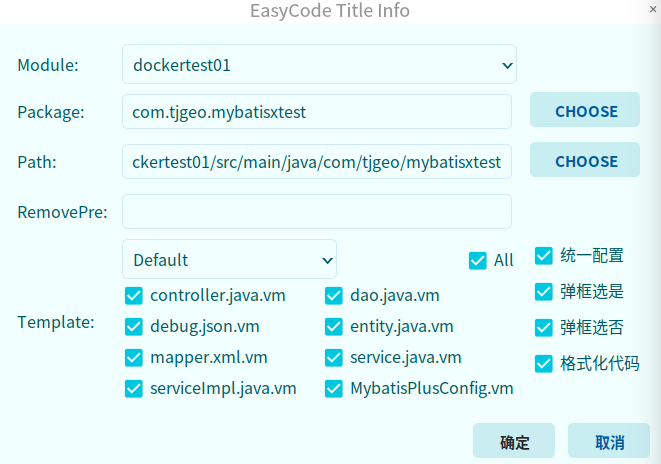Uncheck the All templates checkbox
The height and width of the screenshot is (464, 661).
pos(478,260)
